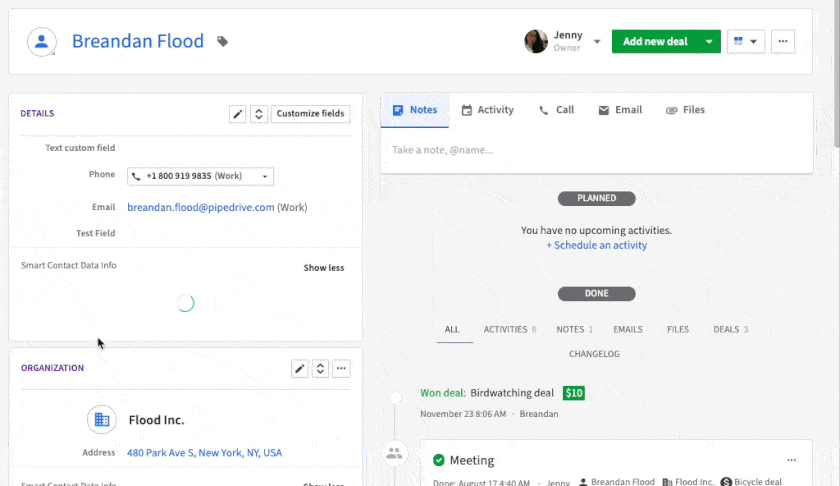Select the ACTIVITIES filter tab
Viewport: 840px width, 486px height.
tap(509, 330)
